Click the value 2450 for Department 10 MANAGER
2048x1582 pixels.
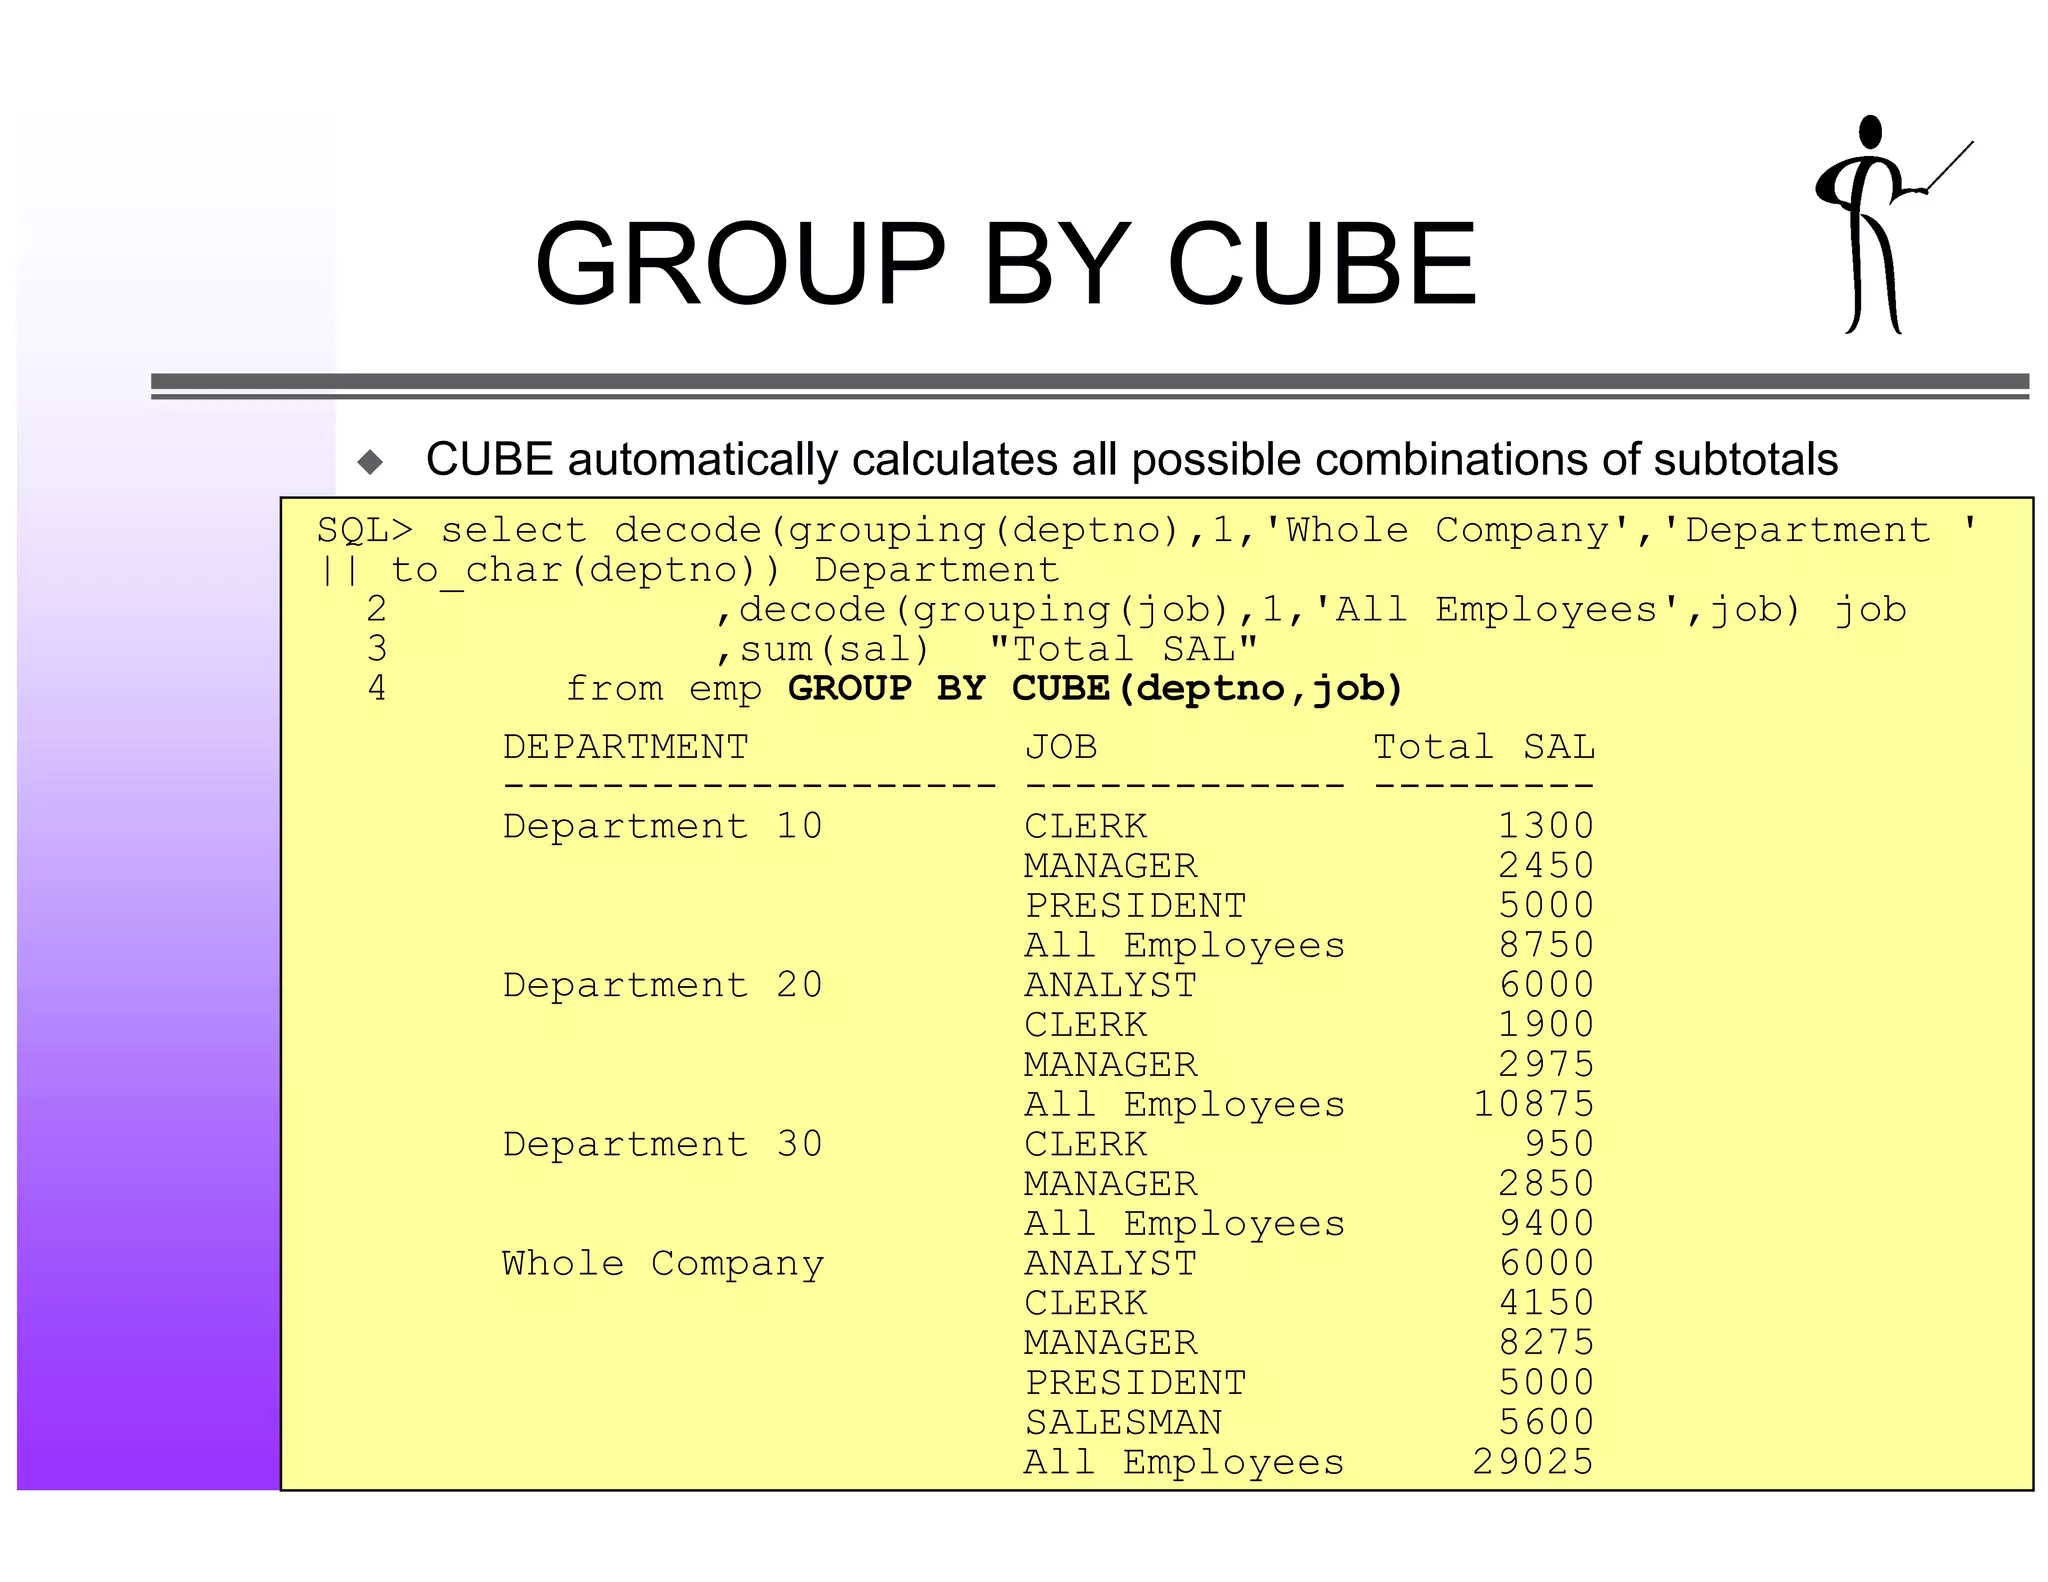(x=1545, y=866)
